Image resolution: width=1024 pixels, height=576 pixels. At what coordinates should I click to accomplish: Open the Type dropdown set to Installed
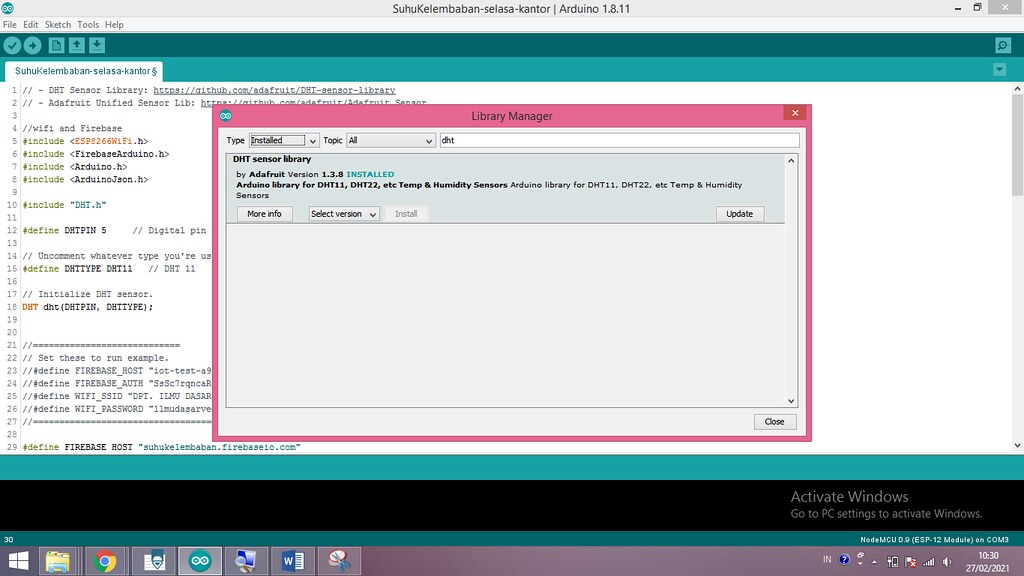pos(283,140)
